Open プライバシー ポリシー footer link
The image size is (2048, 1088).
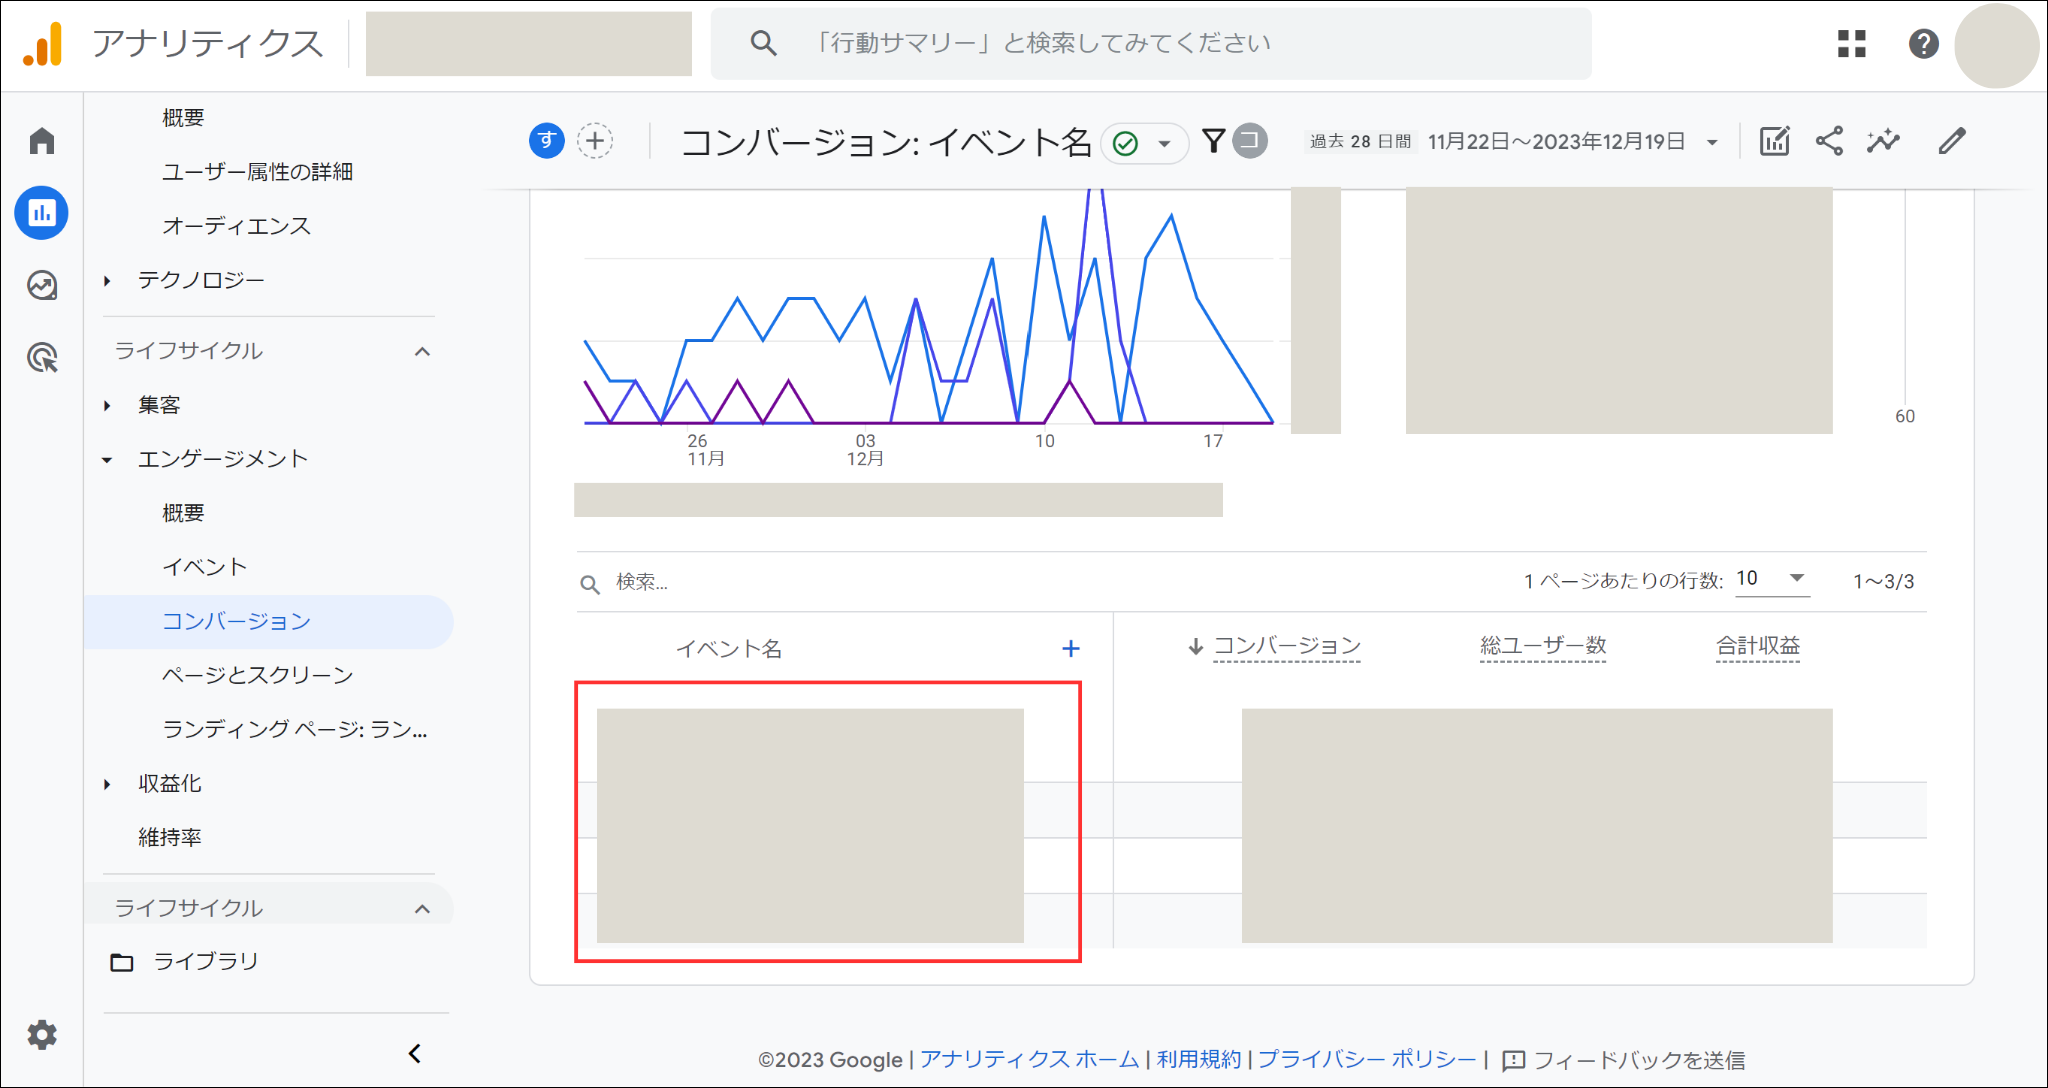tap(1366, 1059)
